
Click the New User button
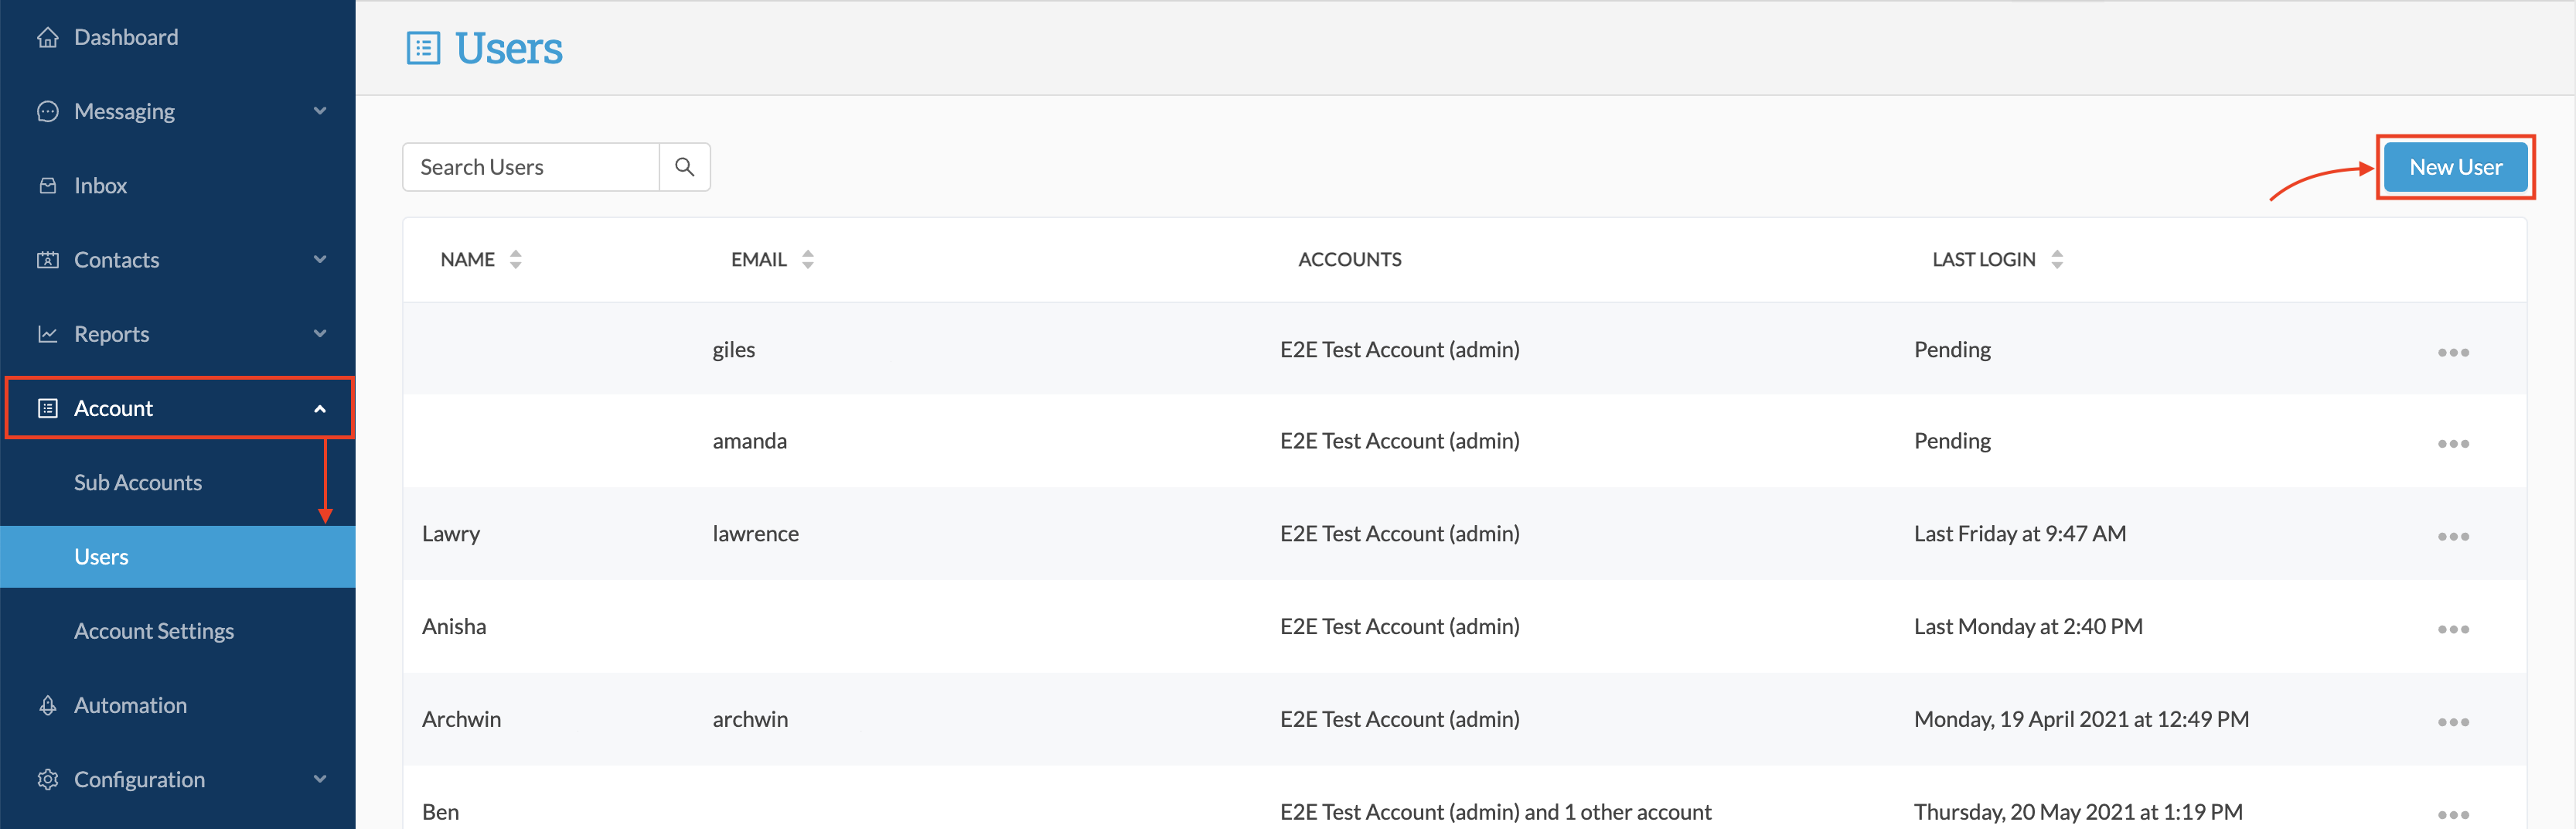[x=2455, y=167]
